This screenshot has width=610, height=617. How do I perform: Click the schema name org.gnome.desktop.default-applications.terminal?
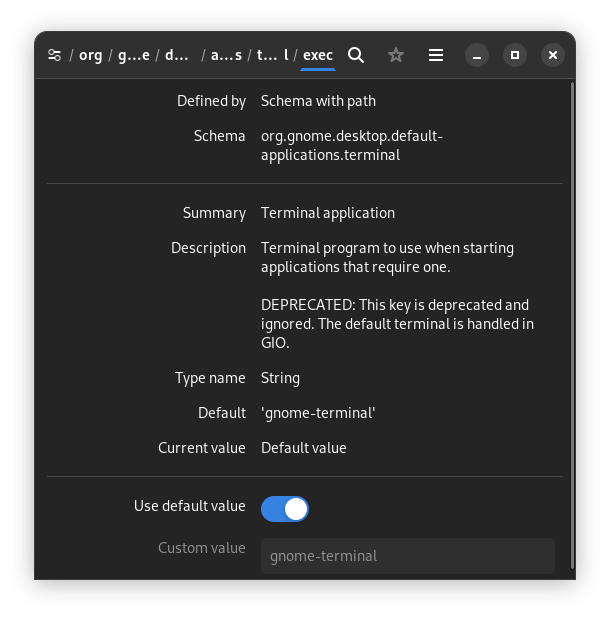[351, 146]
